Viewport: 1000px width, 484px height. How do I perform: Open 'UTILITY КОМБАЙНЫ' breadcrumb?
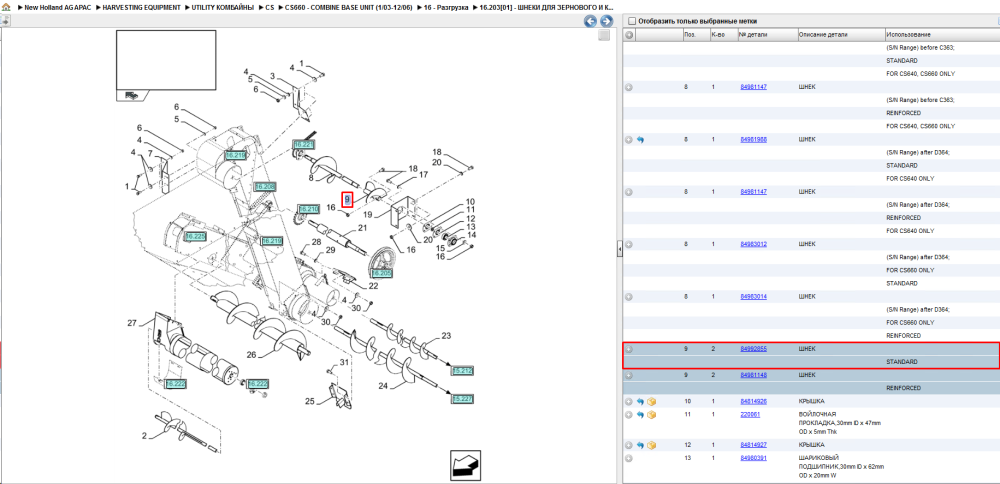[x=223, y=7]
